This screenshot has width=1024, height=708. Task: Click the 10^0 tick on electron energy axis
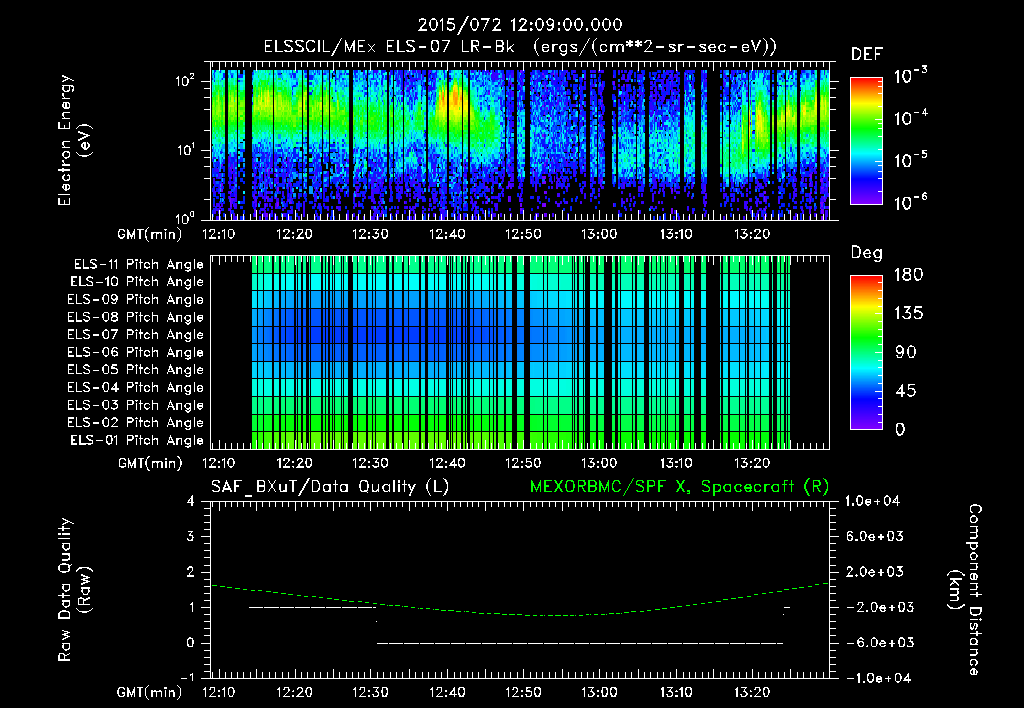[x=185, y=217]
